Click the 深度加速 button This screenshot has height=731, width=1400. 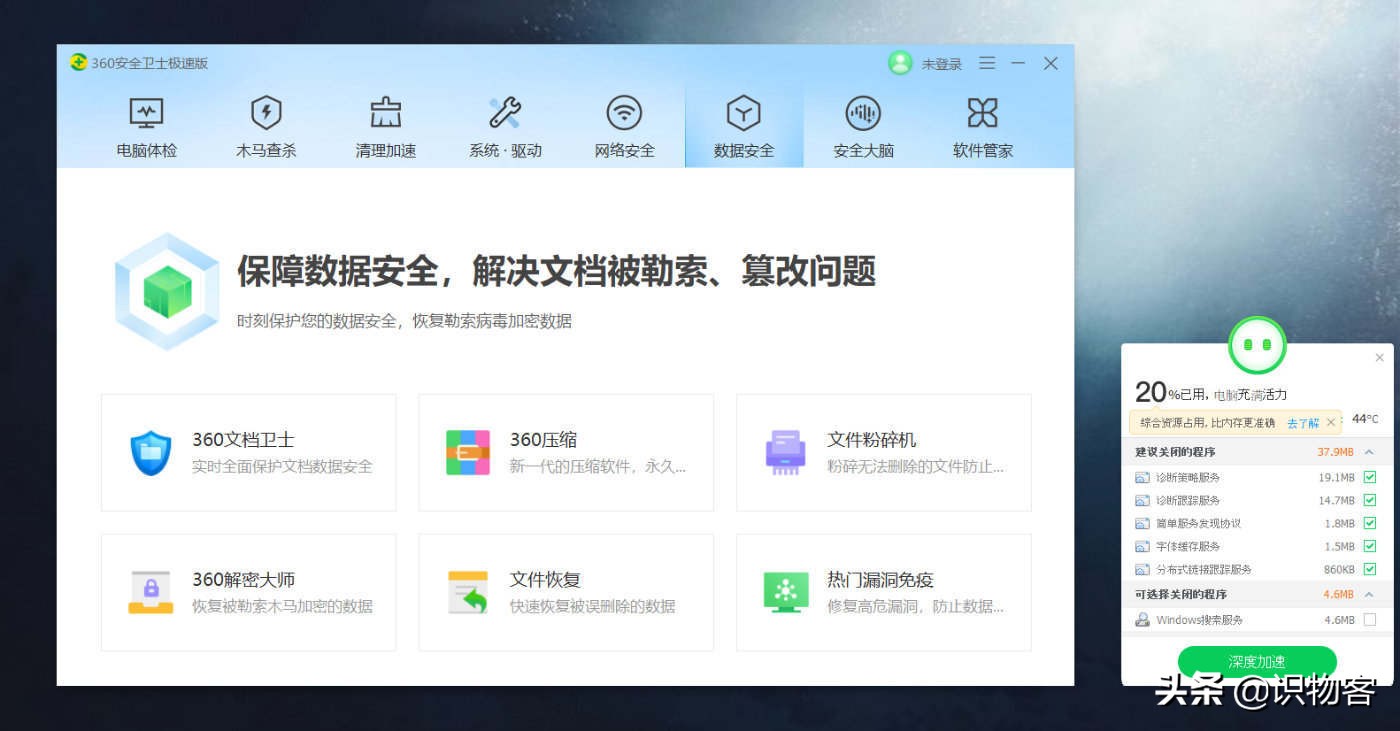coord(1257,661)
